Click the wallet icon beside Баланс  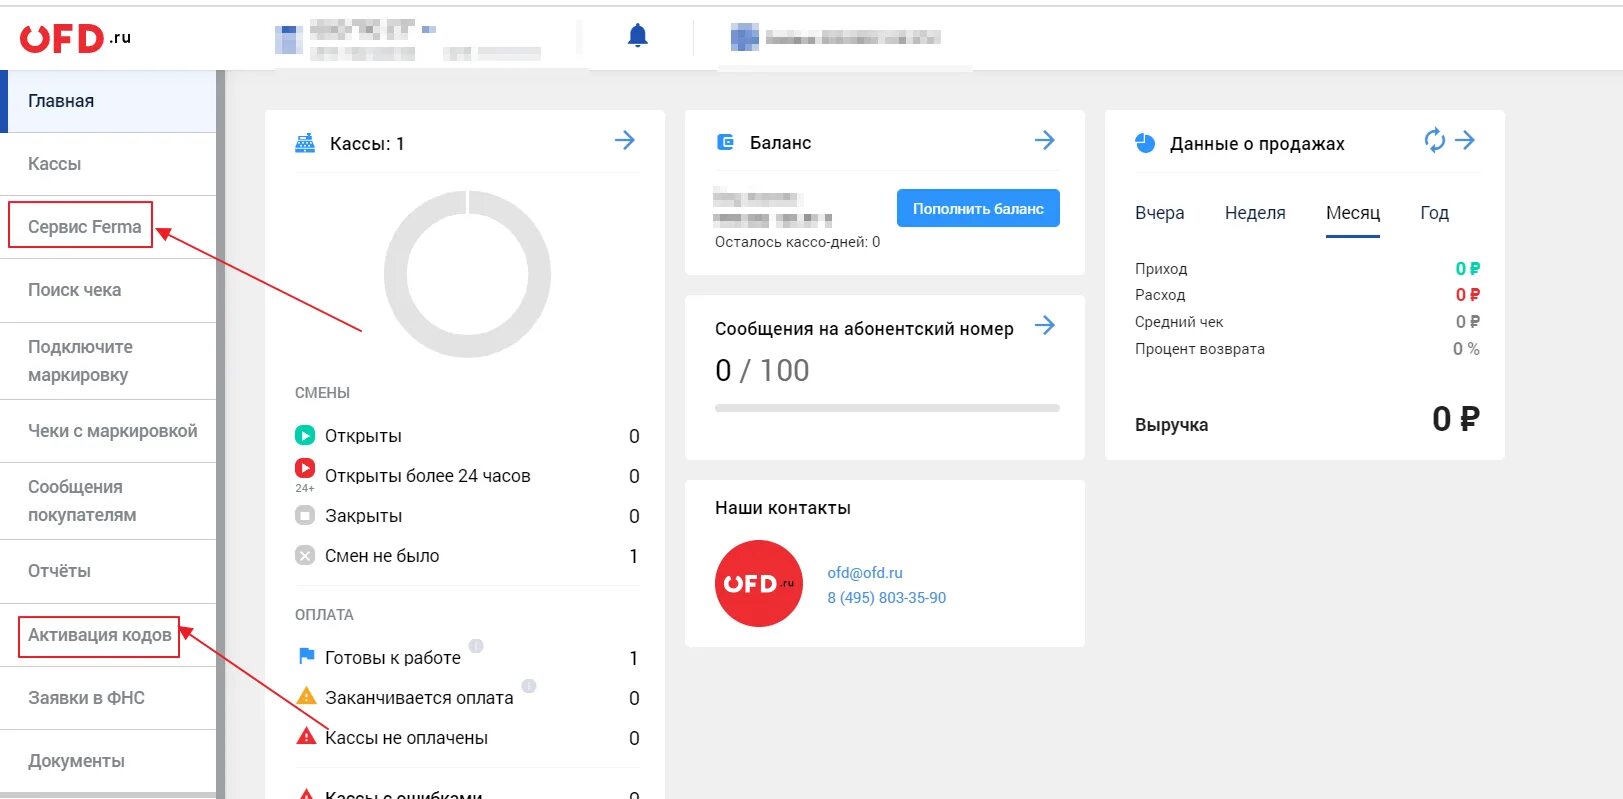pyautogui.click(x=726, y=142)
